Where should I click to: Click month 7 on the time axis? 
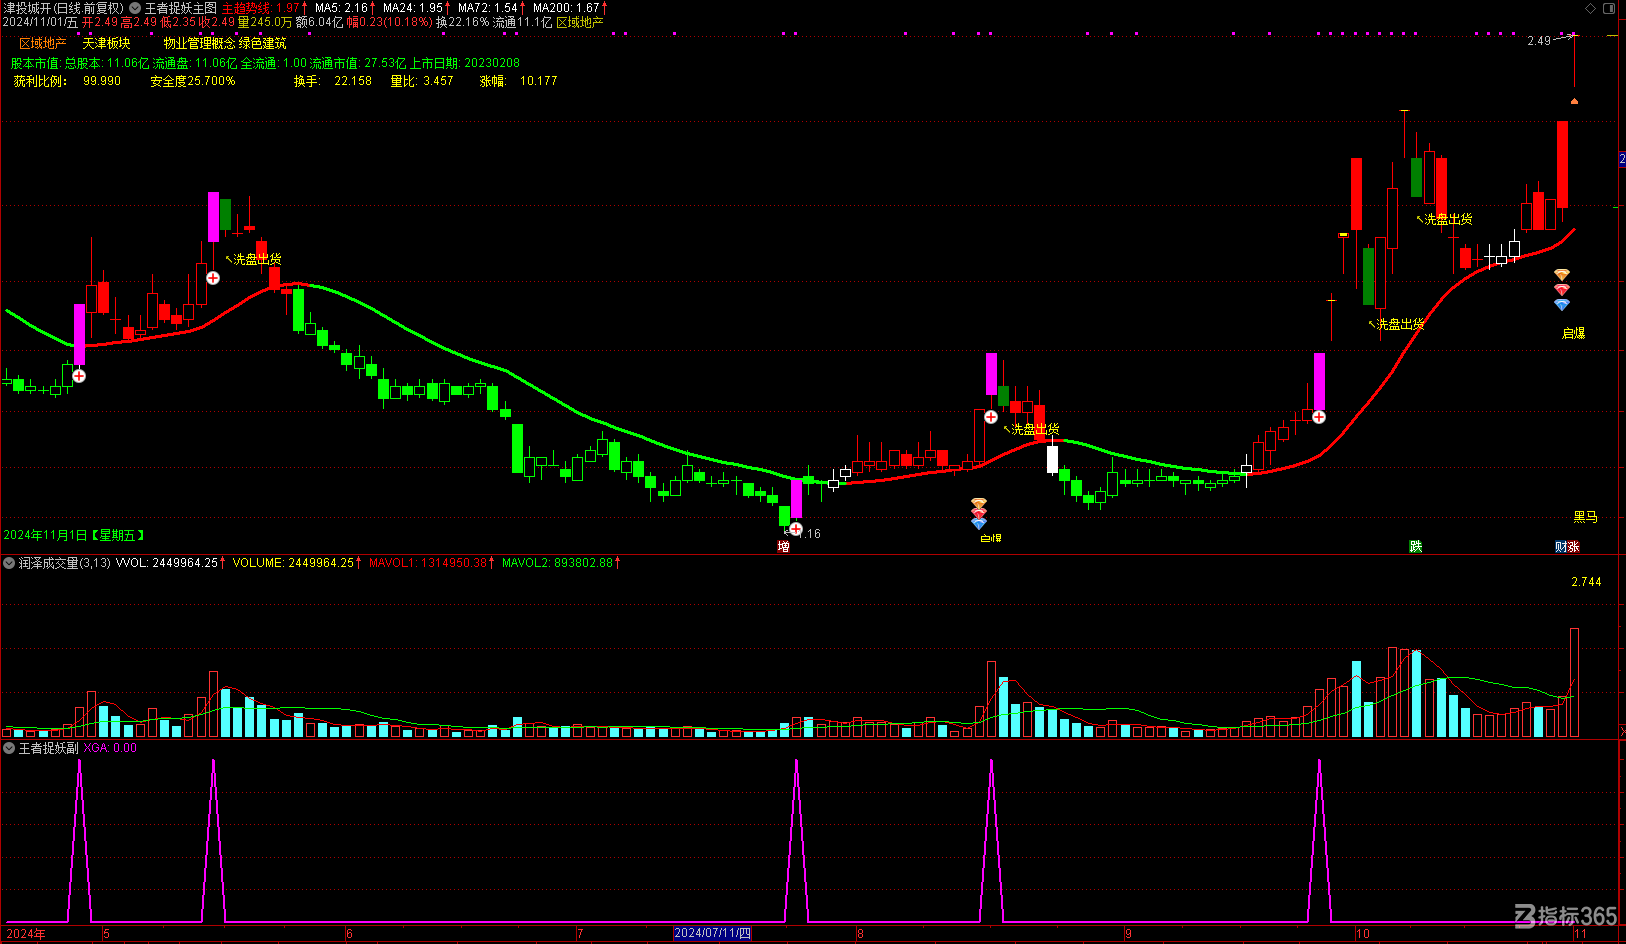(x=580, y=934)
